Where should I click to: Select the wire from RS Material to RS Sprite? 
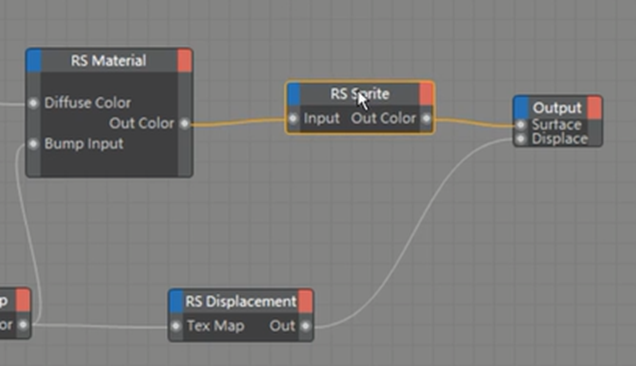(237, 121)
